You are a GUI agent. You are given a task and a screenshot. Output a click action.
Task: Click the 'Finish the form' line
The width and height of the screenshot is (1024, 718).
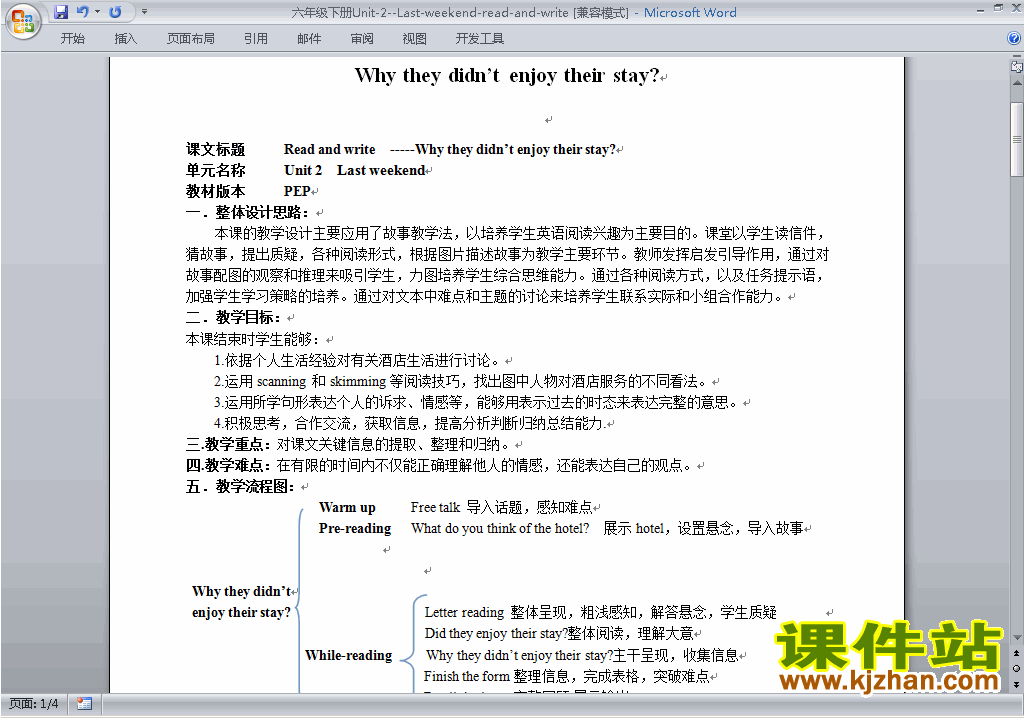(x=567, y=676)
